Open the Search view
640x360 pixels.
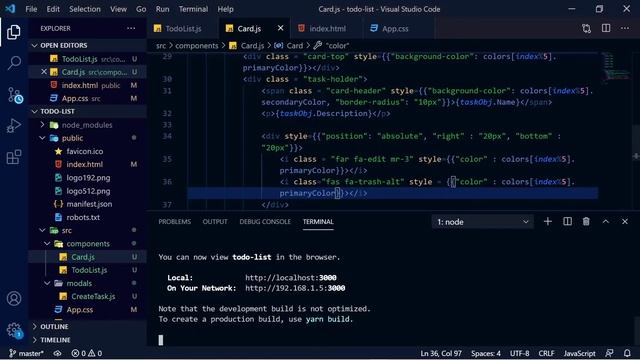pyautogui.click(x=14, y=63)
